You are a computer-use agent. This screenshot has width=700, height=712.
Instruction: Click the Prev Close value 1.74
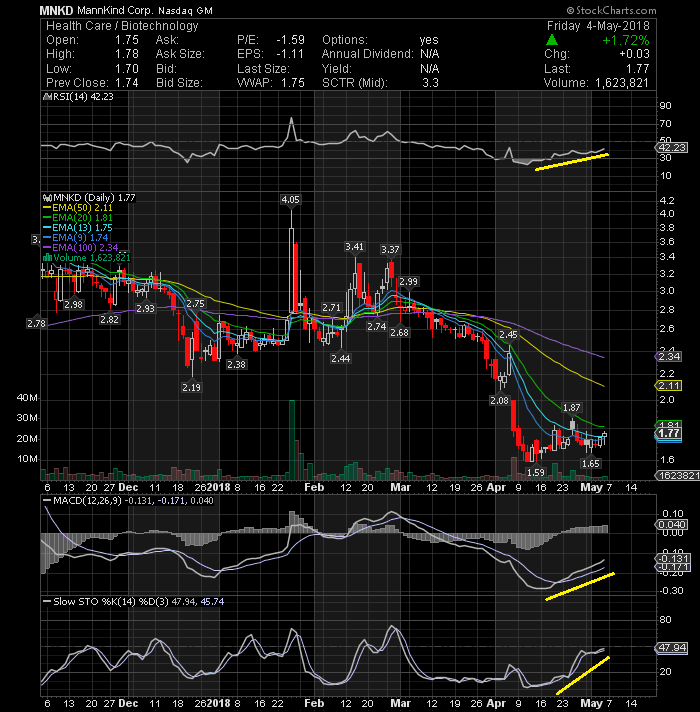coord(127,83)
